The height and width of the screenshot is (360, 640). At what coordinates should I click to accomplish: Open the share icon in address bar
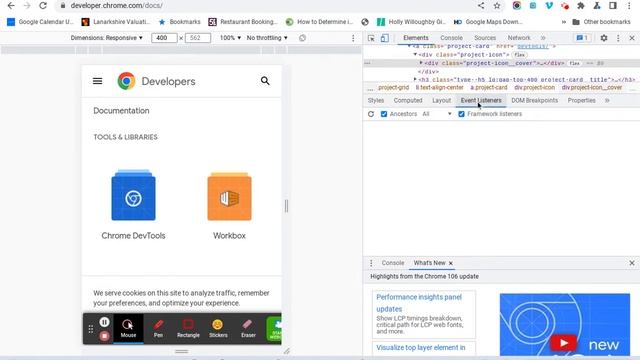(x=481, y=6)
